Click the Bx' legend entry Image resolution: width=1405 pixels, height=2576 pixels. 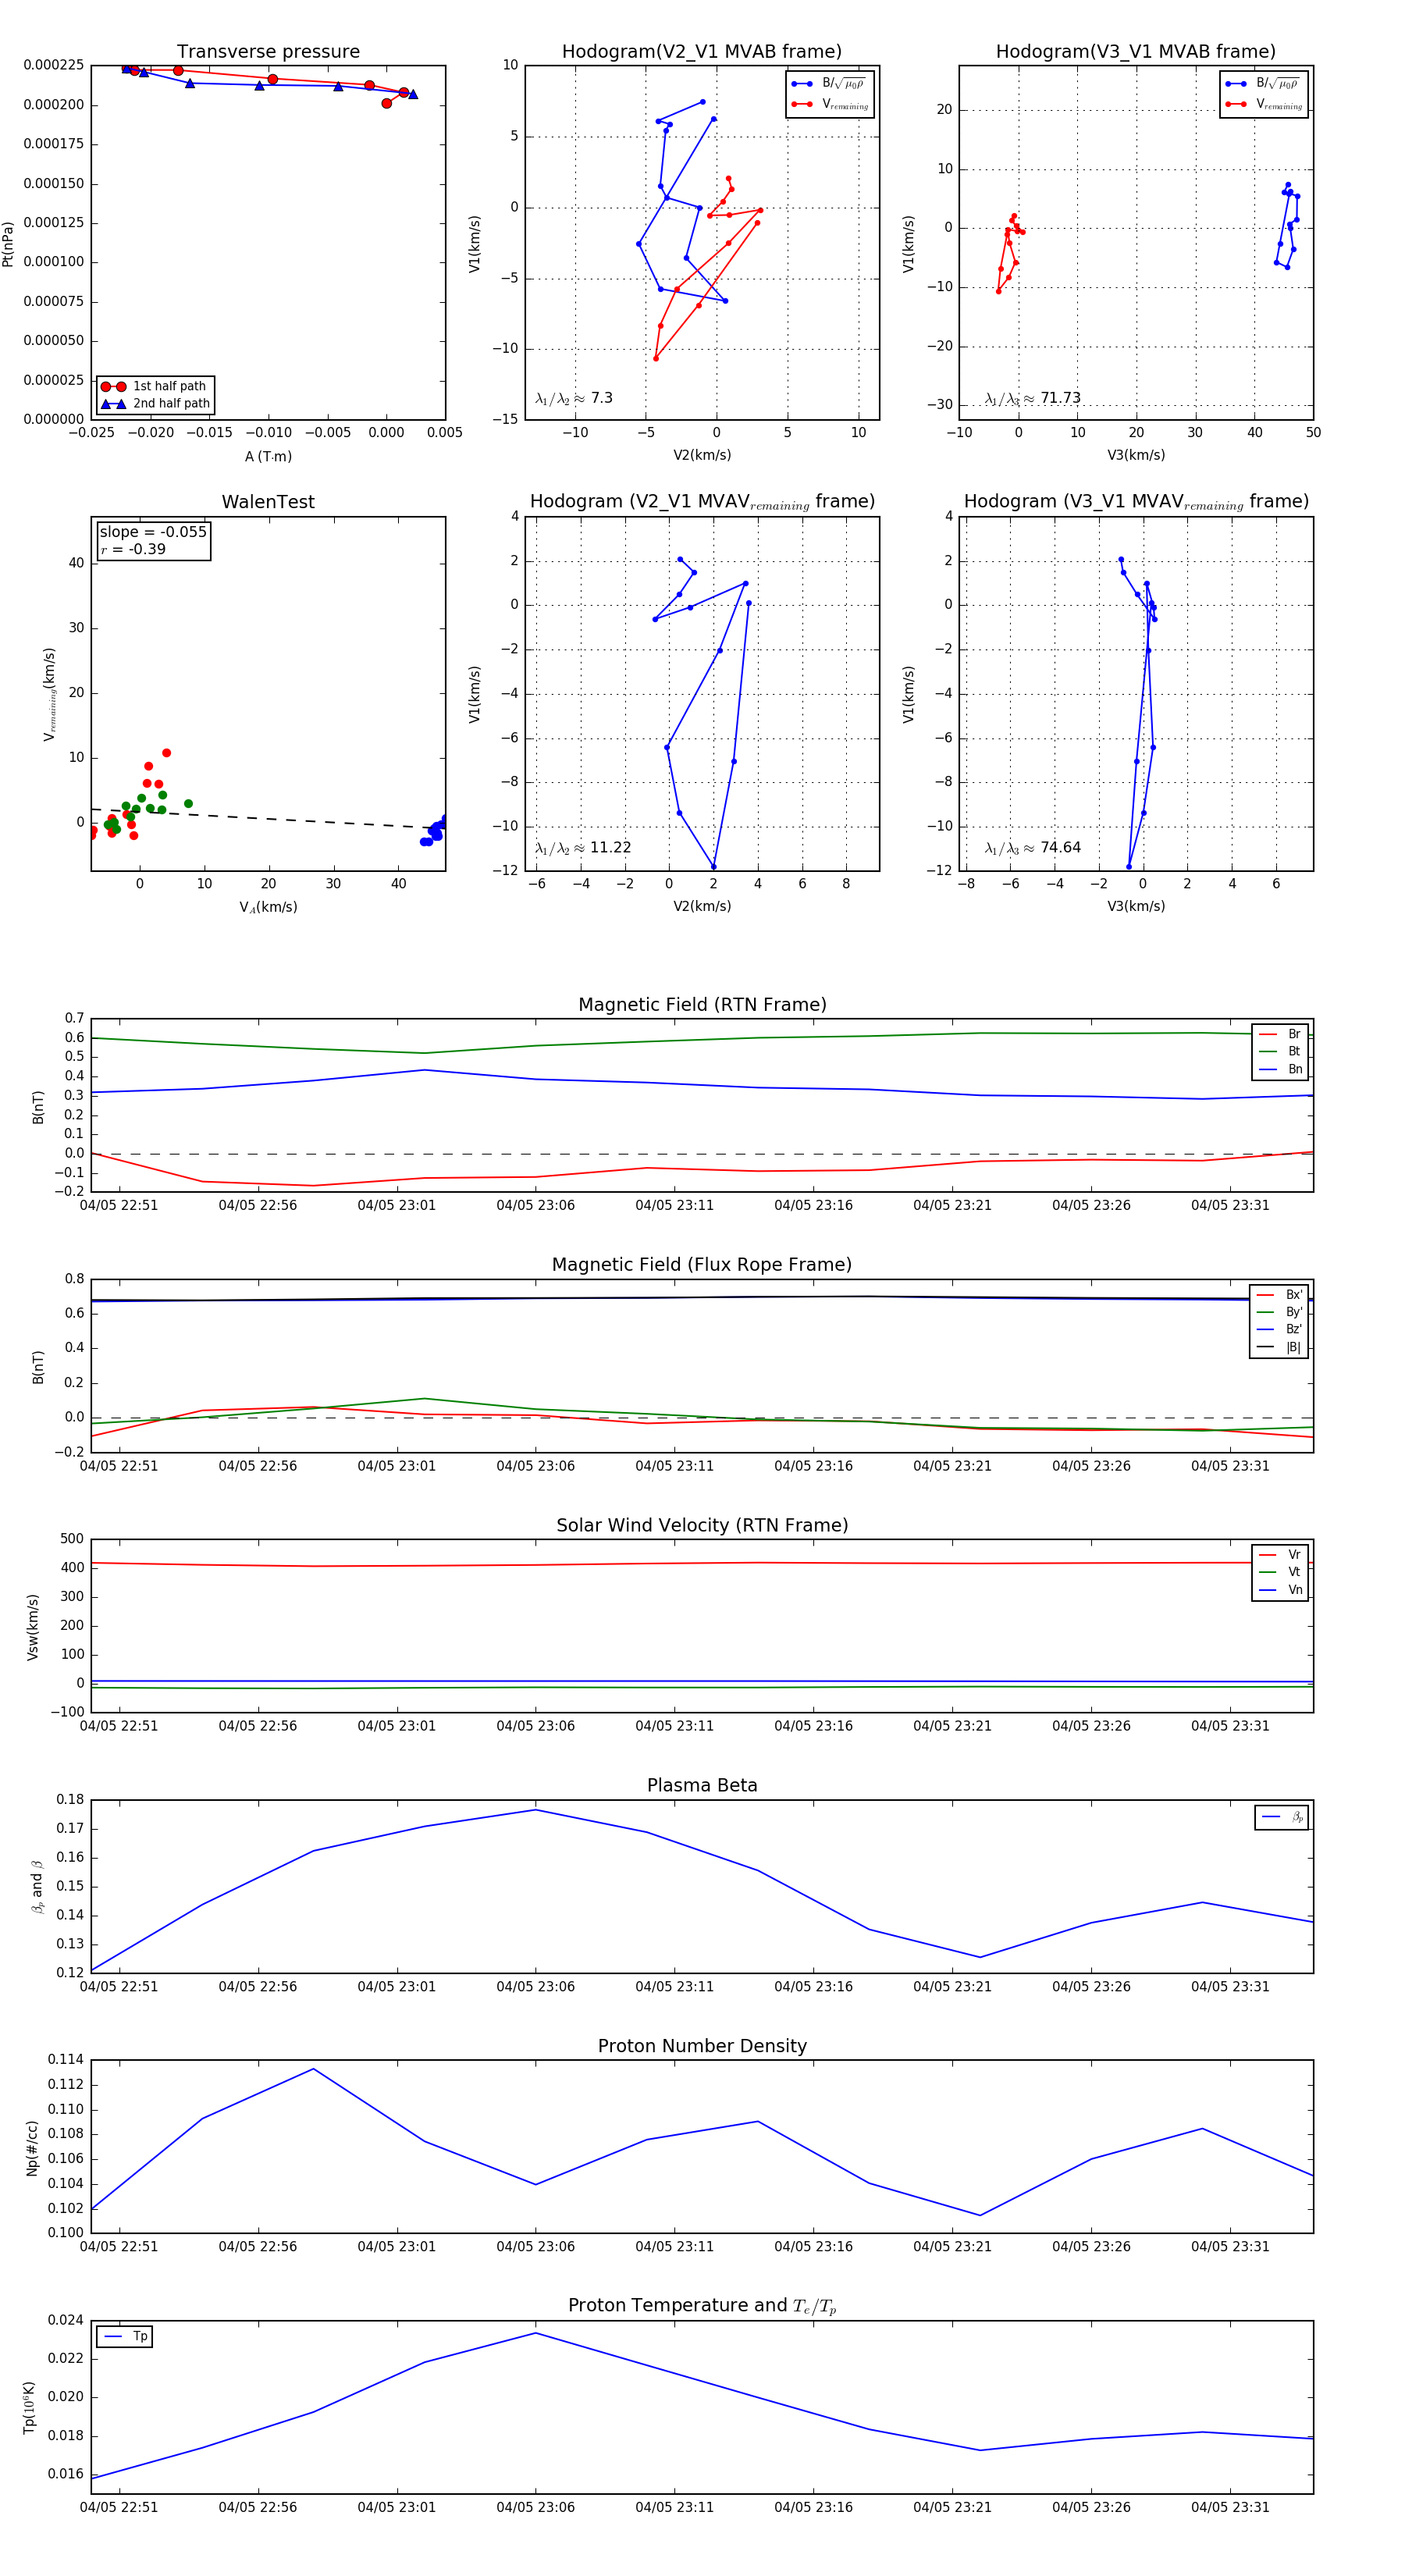point(1279,1295)
